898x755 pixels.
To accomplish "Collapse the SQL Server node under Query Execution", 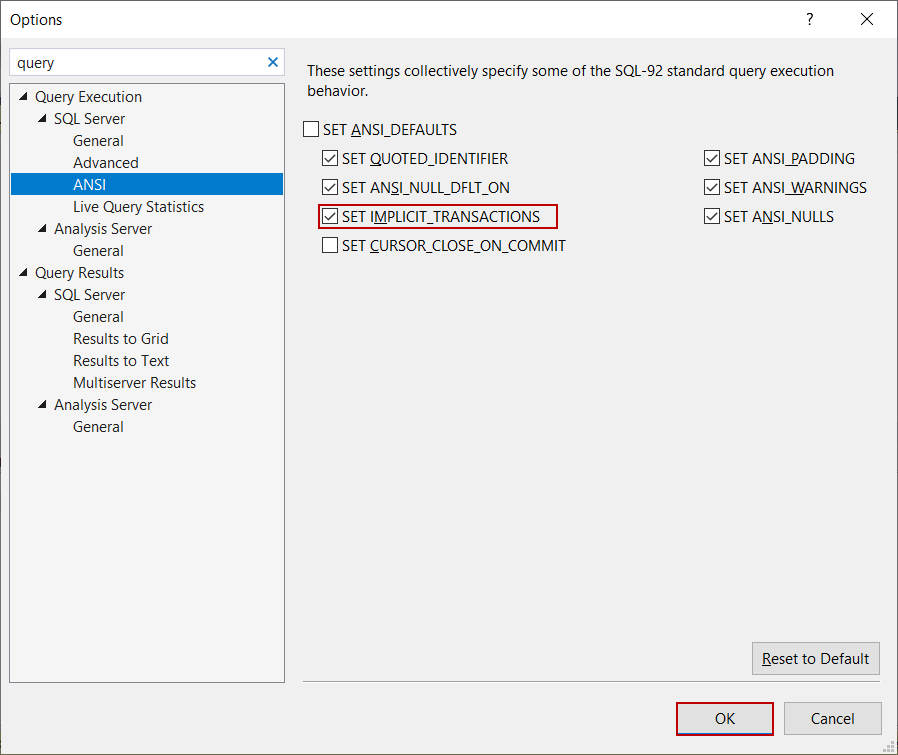I will coord(41,118).
